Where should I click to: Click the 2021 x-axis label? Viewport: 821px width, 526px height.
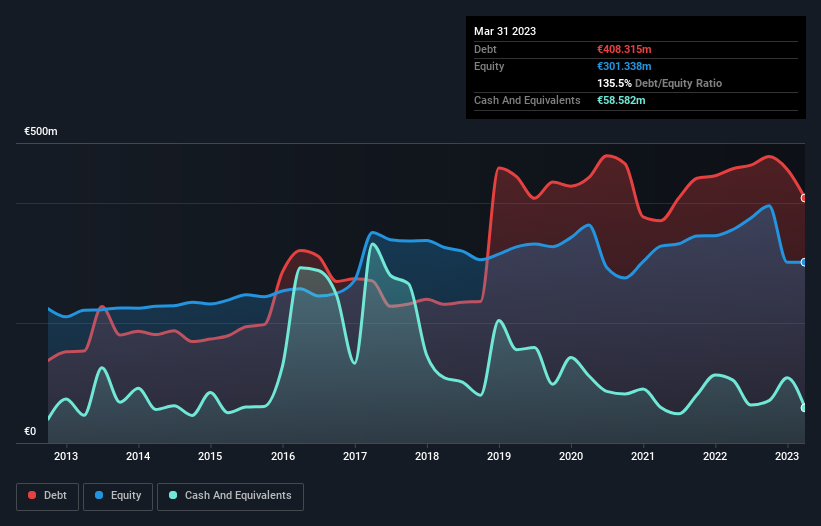tap(643, 456)
